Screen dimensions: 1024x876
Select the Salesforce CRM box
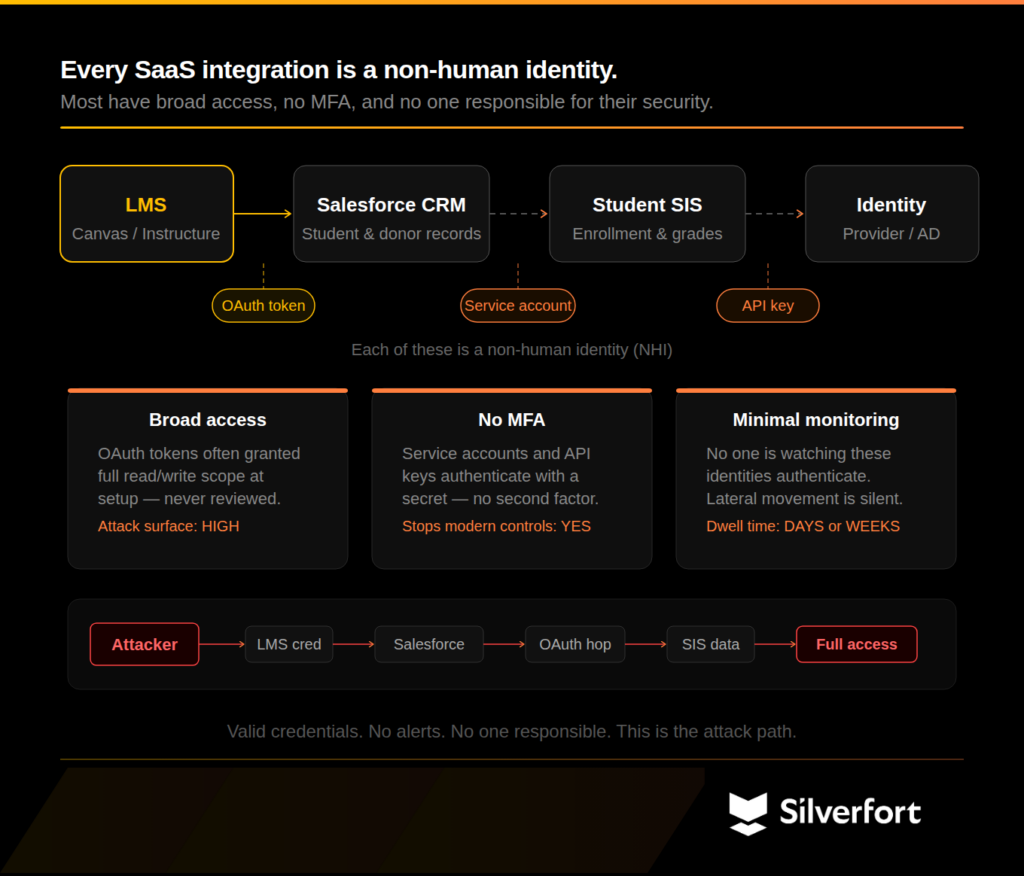391,214
